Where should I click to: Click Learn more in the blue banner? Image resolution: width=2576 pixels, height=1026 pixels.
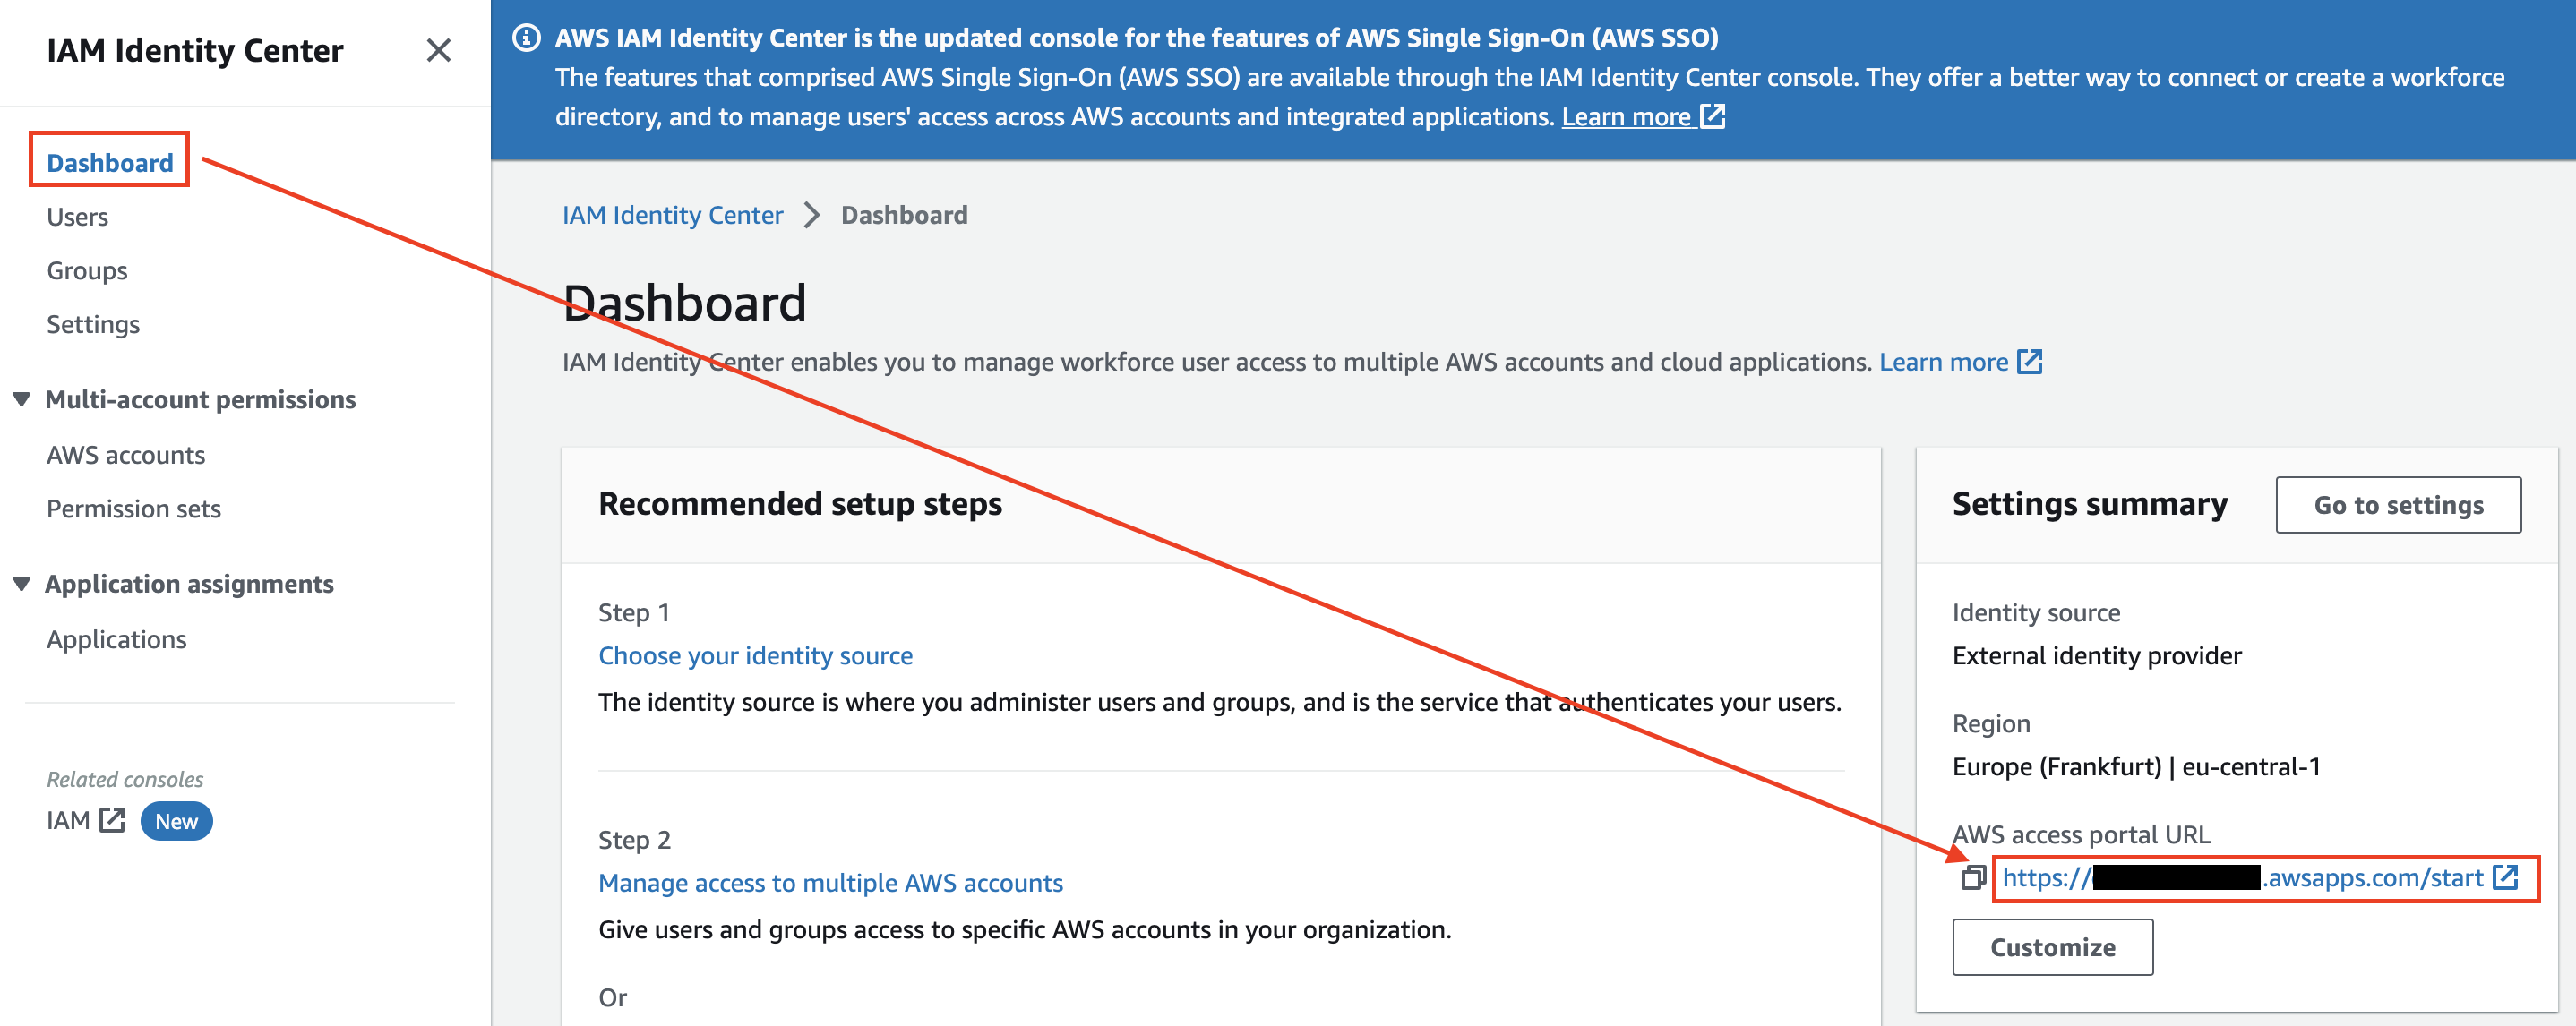pos(1626,117)
